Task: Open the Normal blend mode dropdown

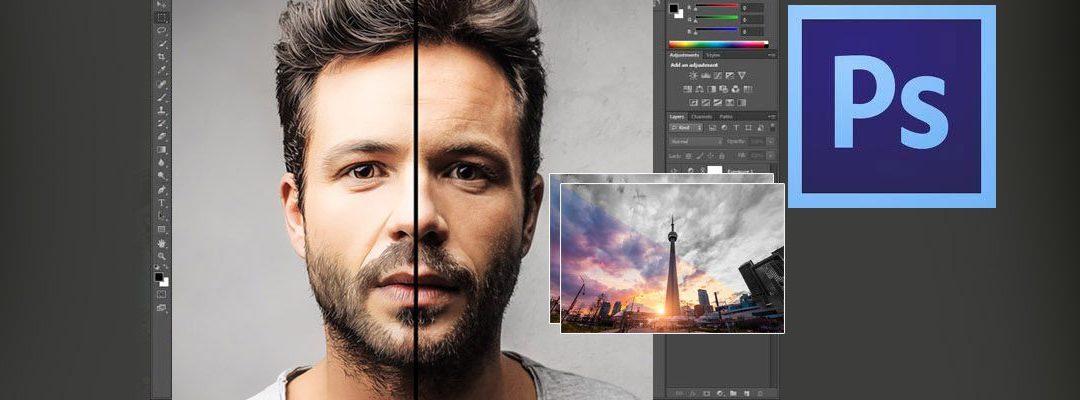Action: point(694,142)
